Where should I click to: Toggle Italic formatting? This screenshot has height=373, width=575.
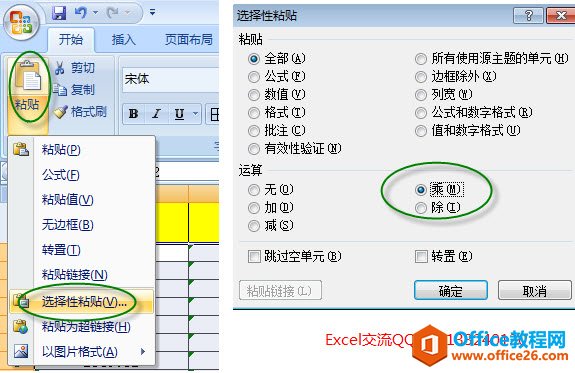coord(156,114)
